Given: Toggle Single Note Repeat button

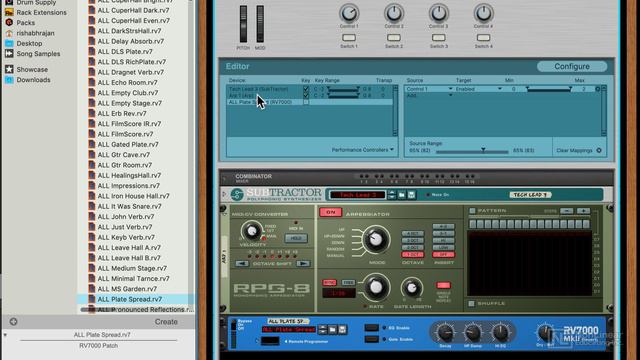Looking at the screenshot, I should coord(443,285).
